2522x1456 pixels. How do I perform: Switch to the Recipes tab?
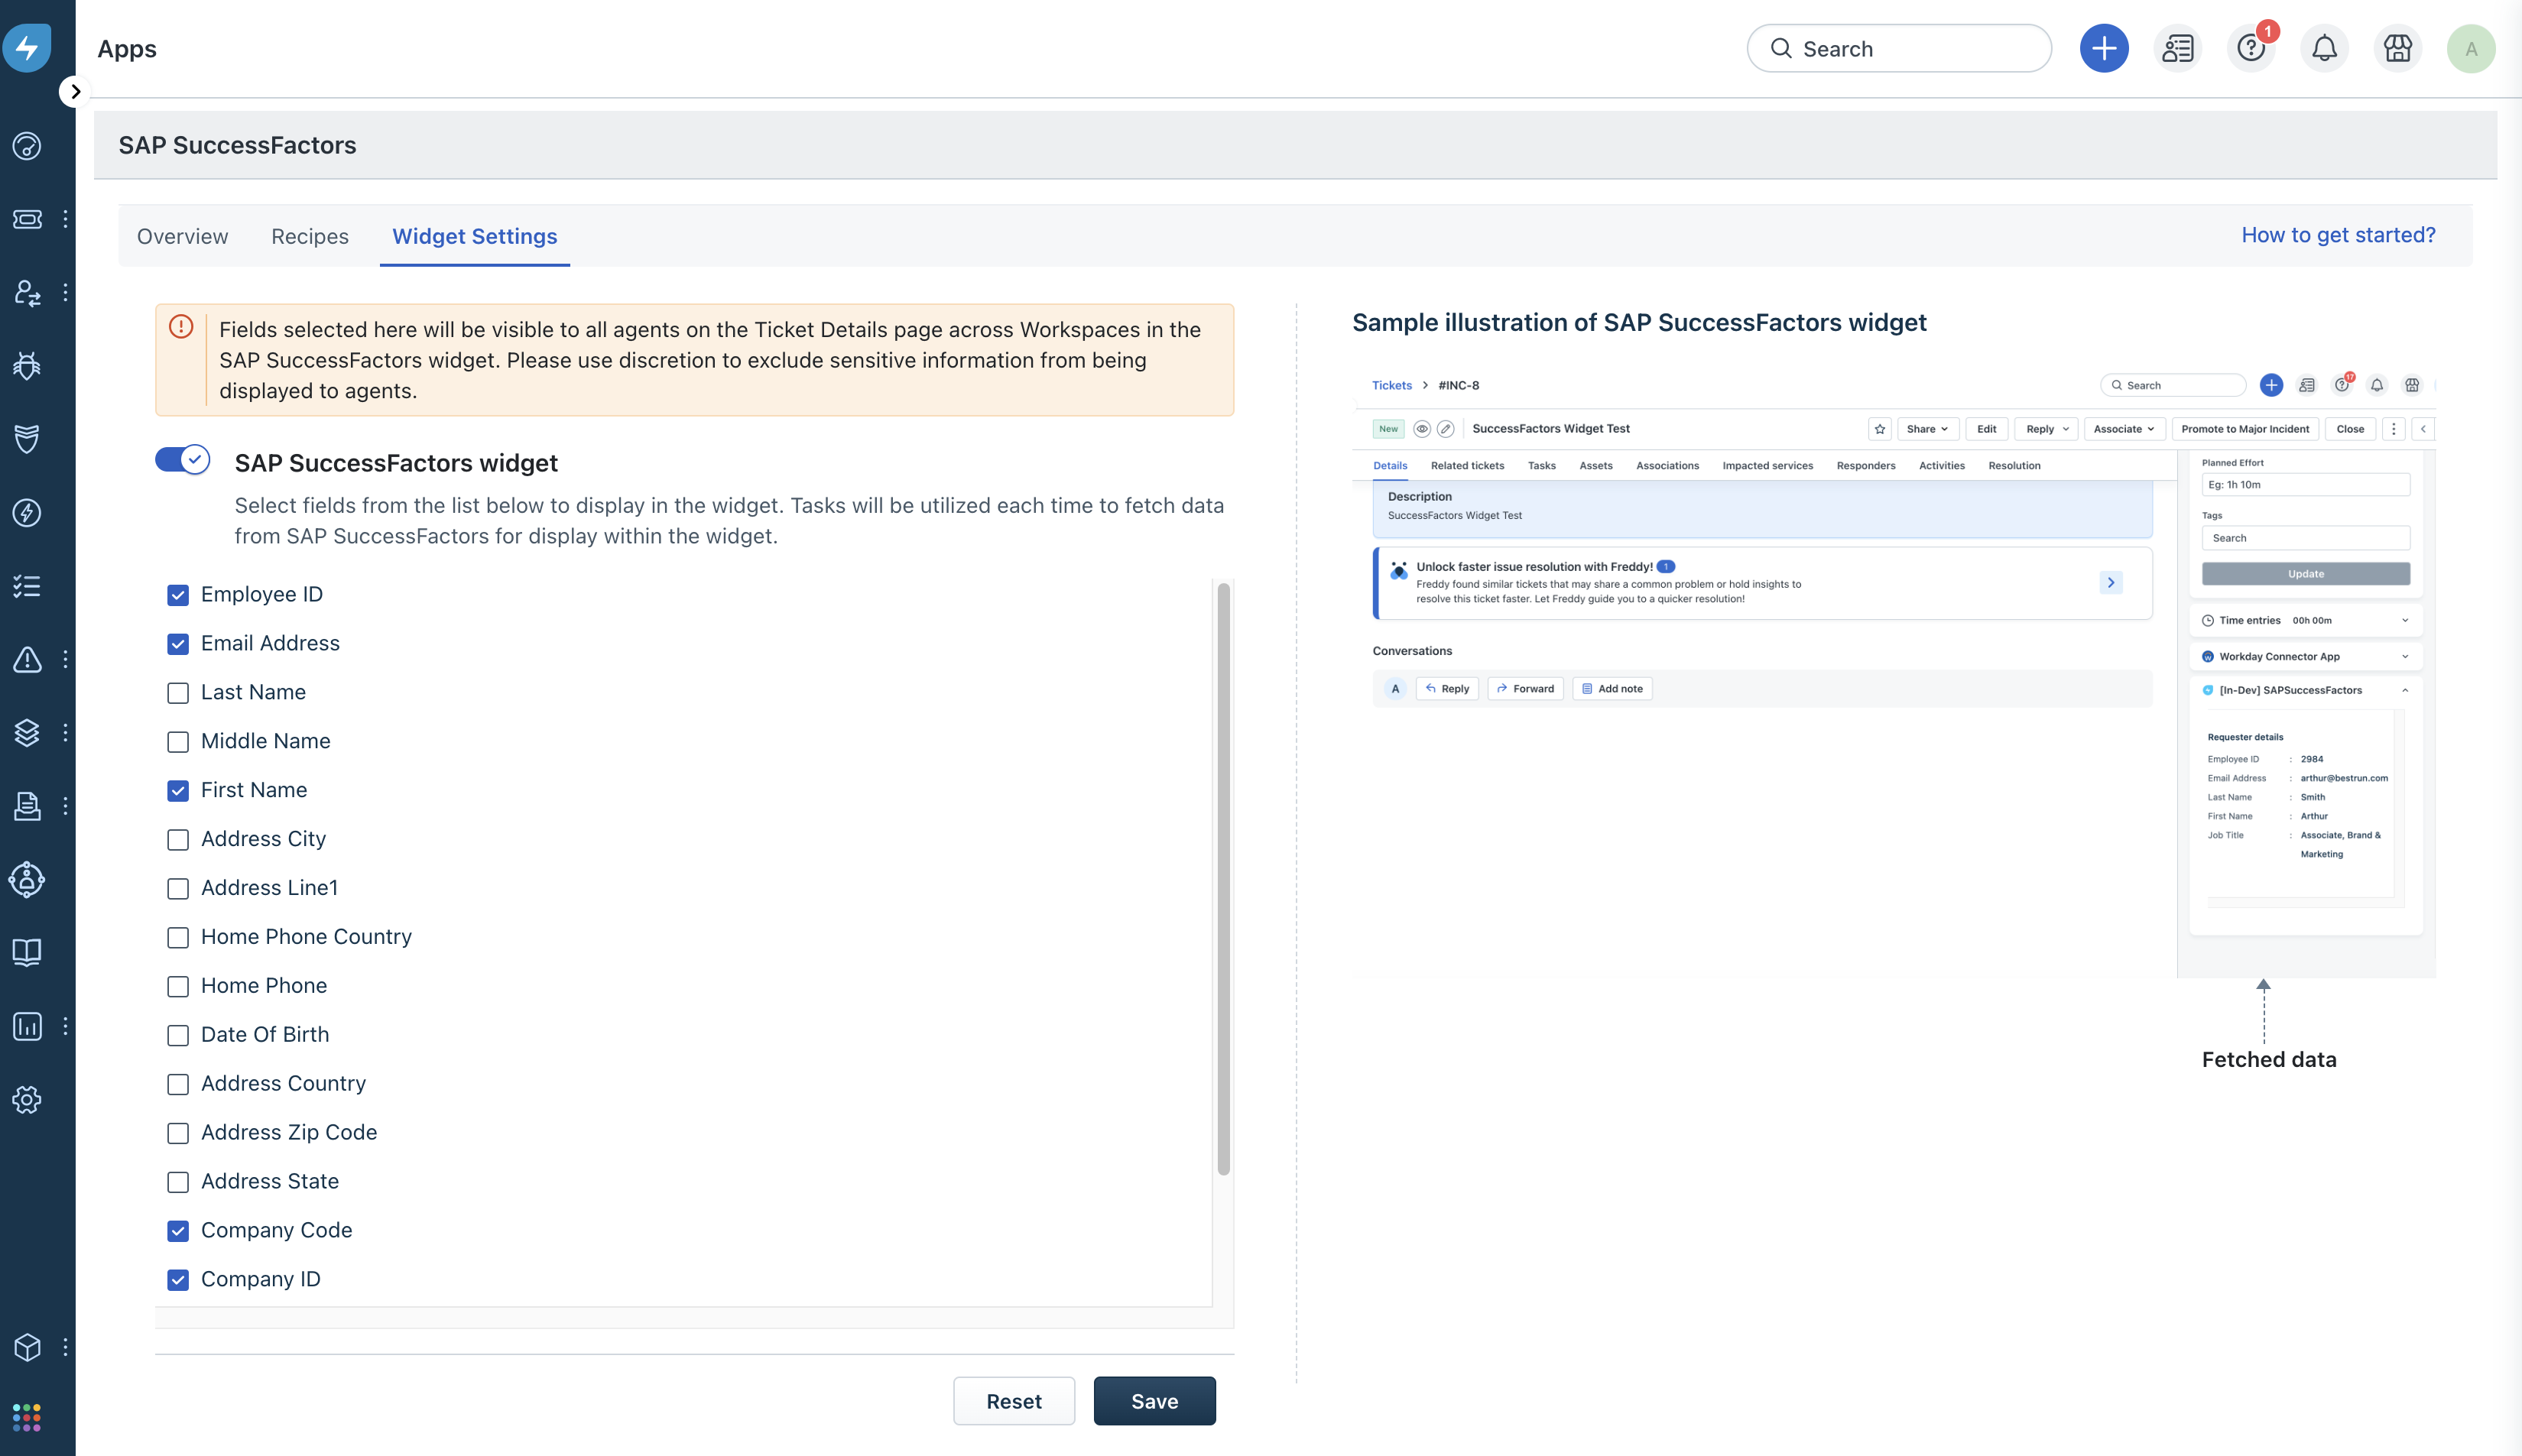coord(309,236)
